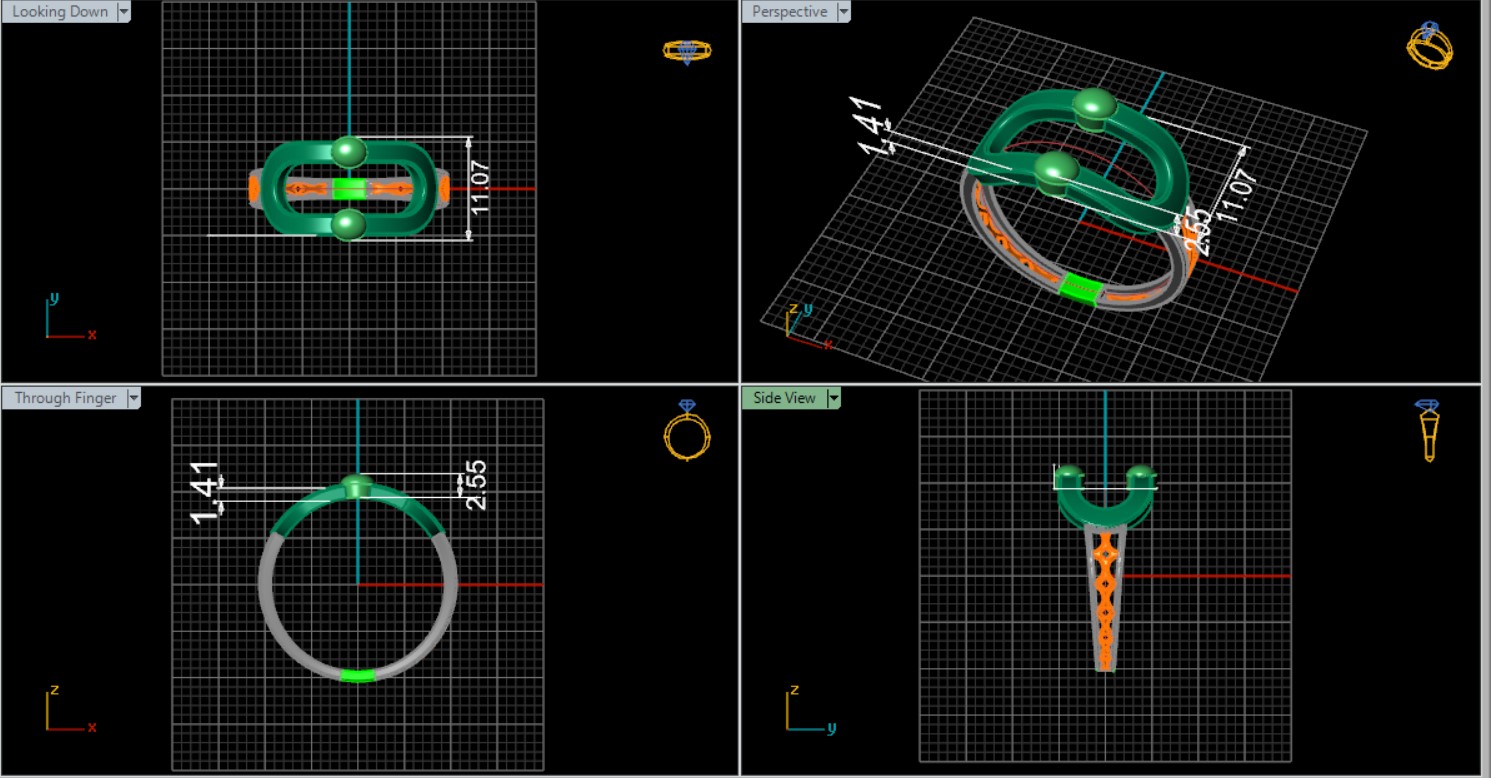Activate the Looking Down viewport title
The image size is (1491, 778).
click(60, 12)
